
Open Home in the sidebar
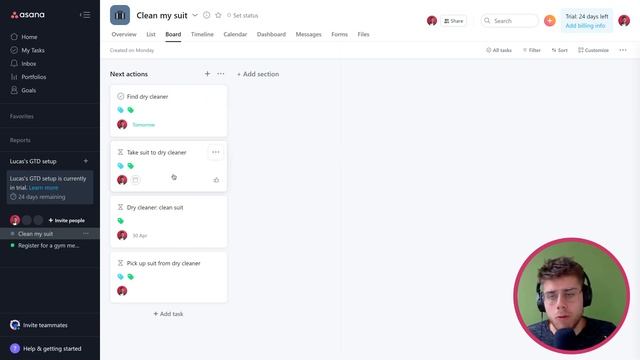pyautogui.click(x=29, y=37)
